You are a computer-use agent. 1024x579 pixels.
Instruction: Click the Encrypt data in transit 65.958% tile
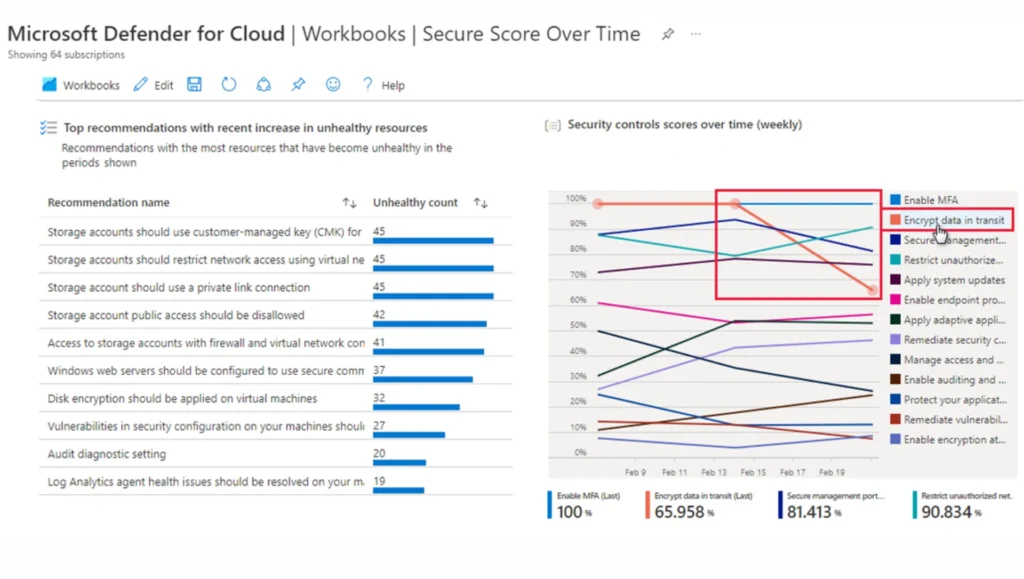click(699, 506)
